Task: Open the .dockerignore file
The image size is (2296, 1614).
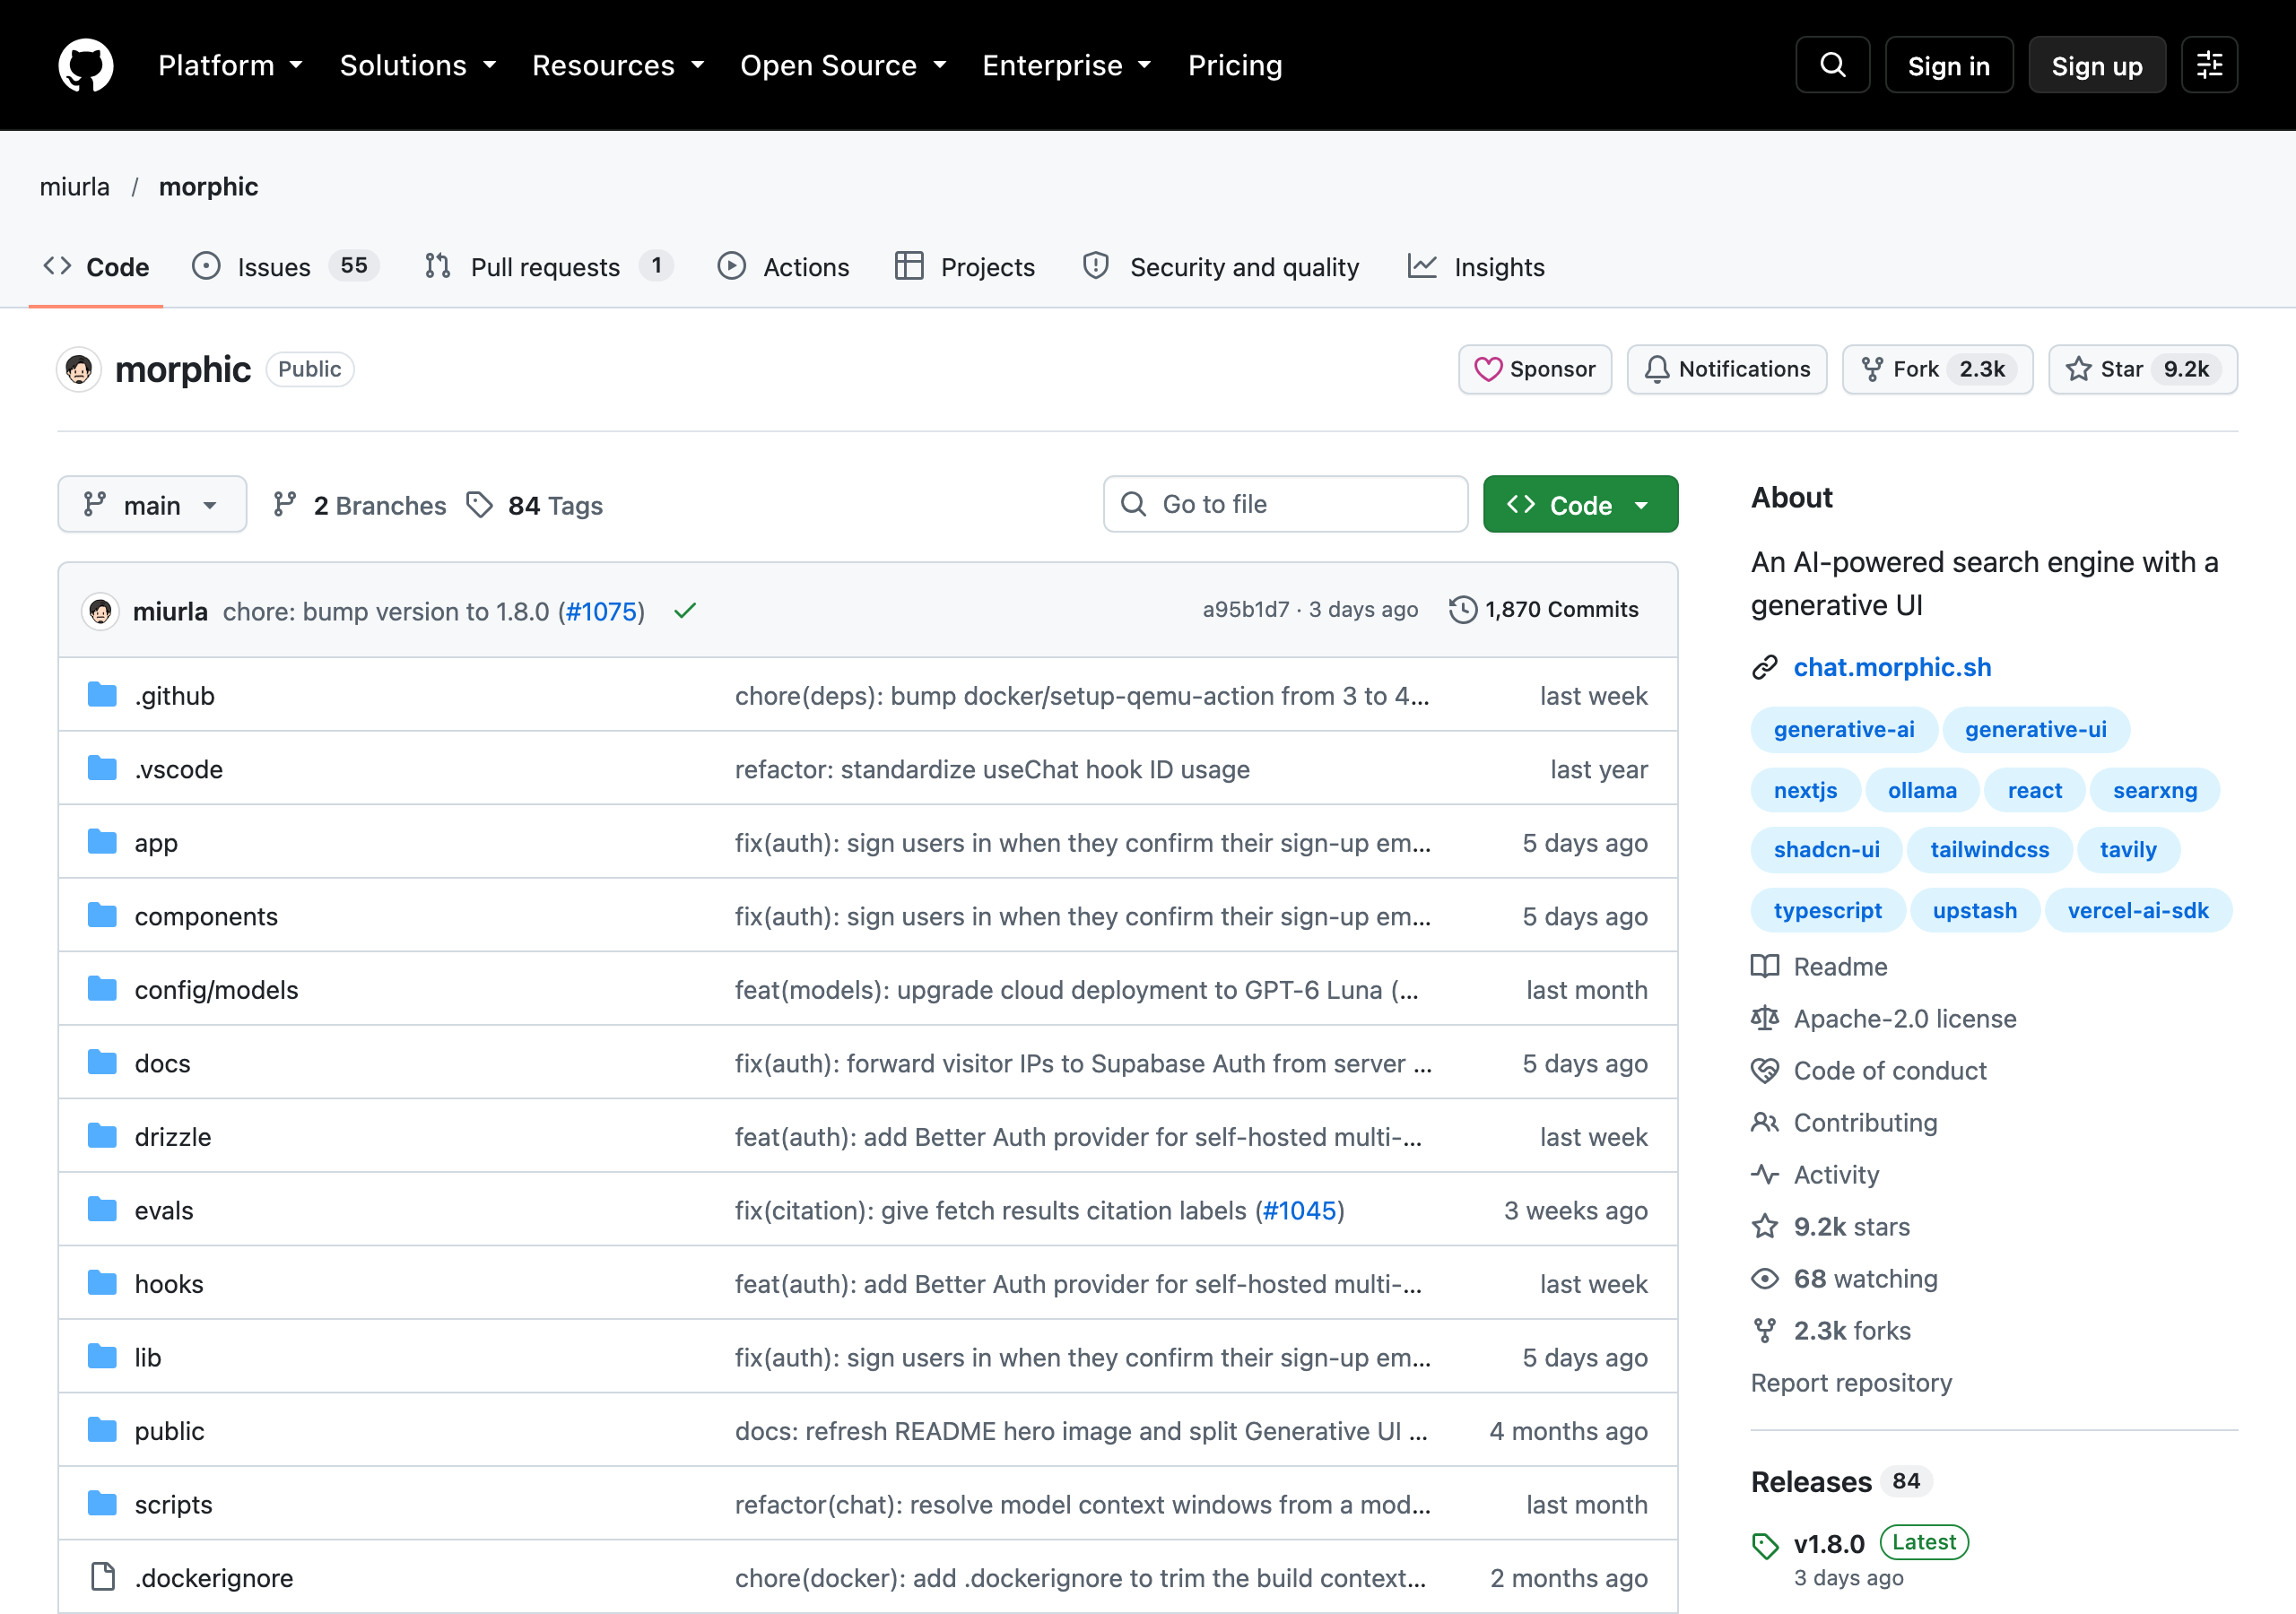Action: click(214, 1578)
